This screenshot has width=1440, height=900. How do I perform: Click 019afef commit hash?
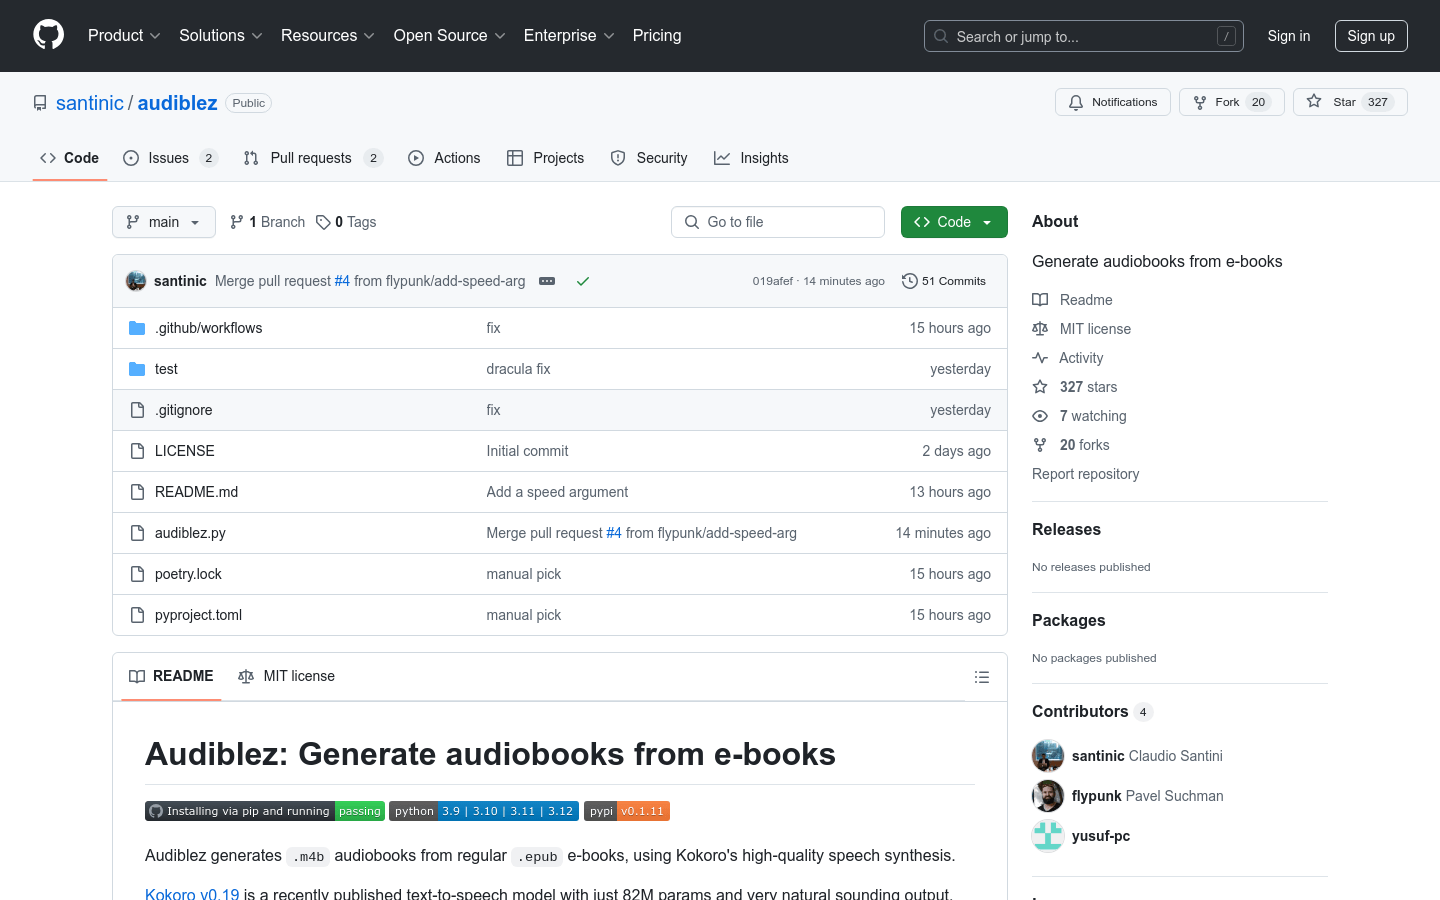pyautogui.click(x=773, y=281)
